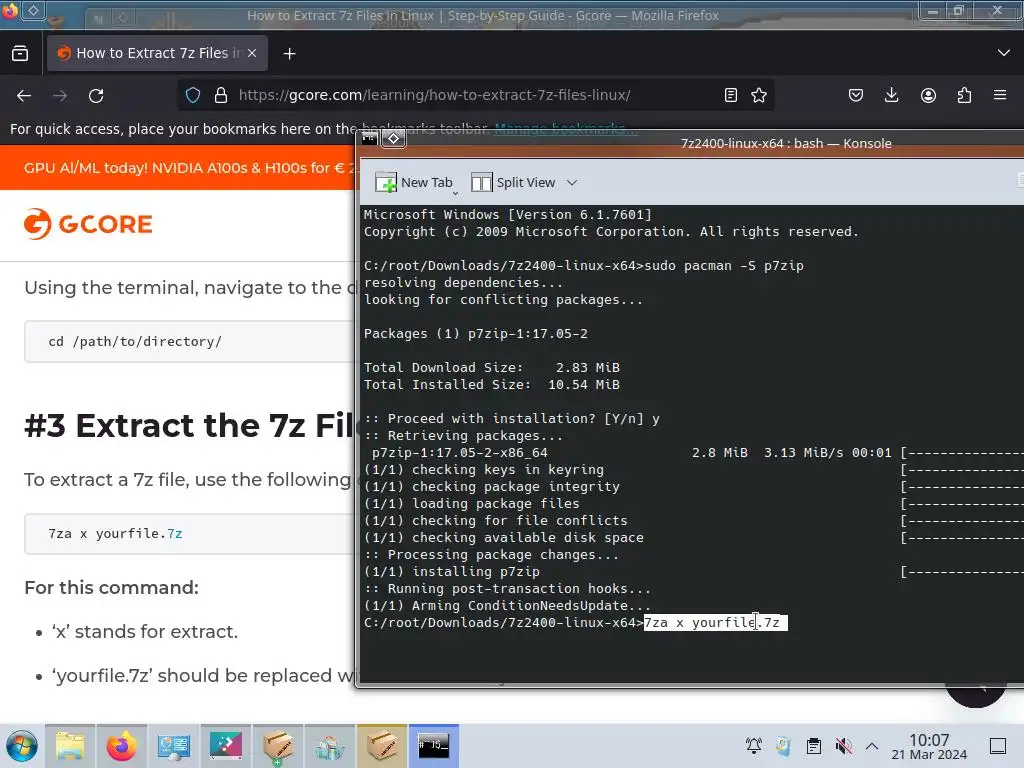Click the show desktop button
The height and width of the screenshot is (768, 1024).
coord(998,746)
